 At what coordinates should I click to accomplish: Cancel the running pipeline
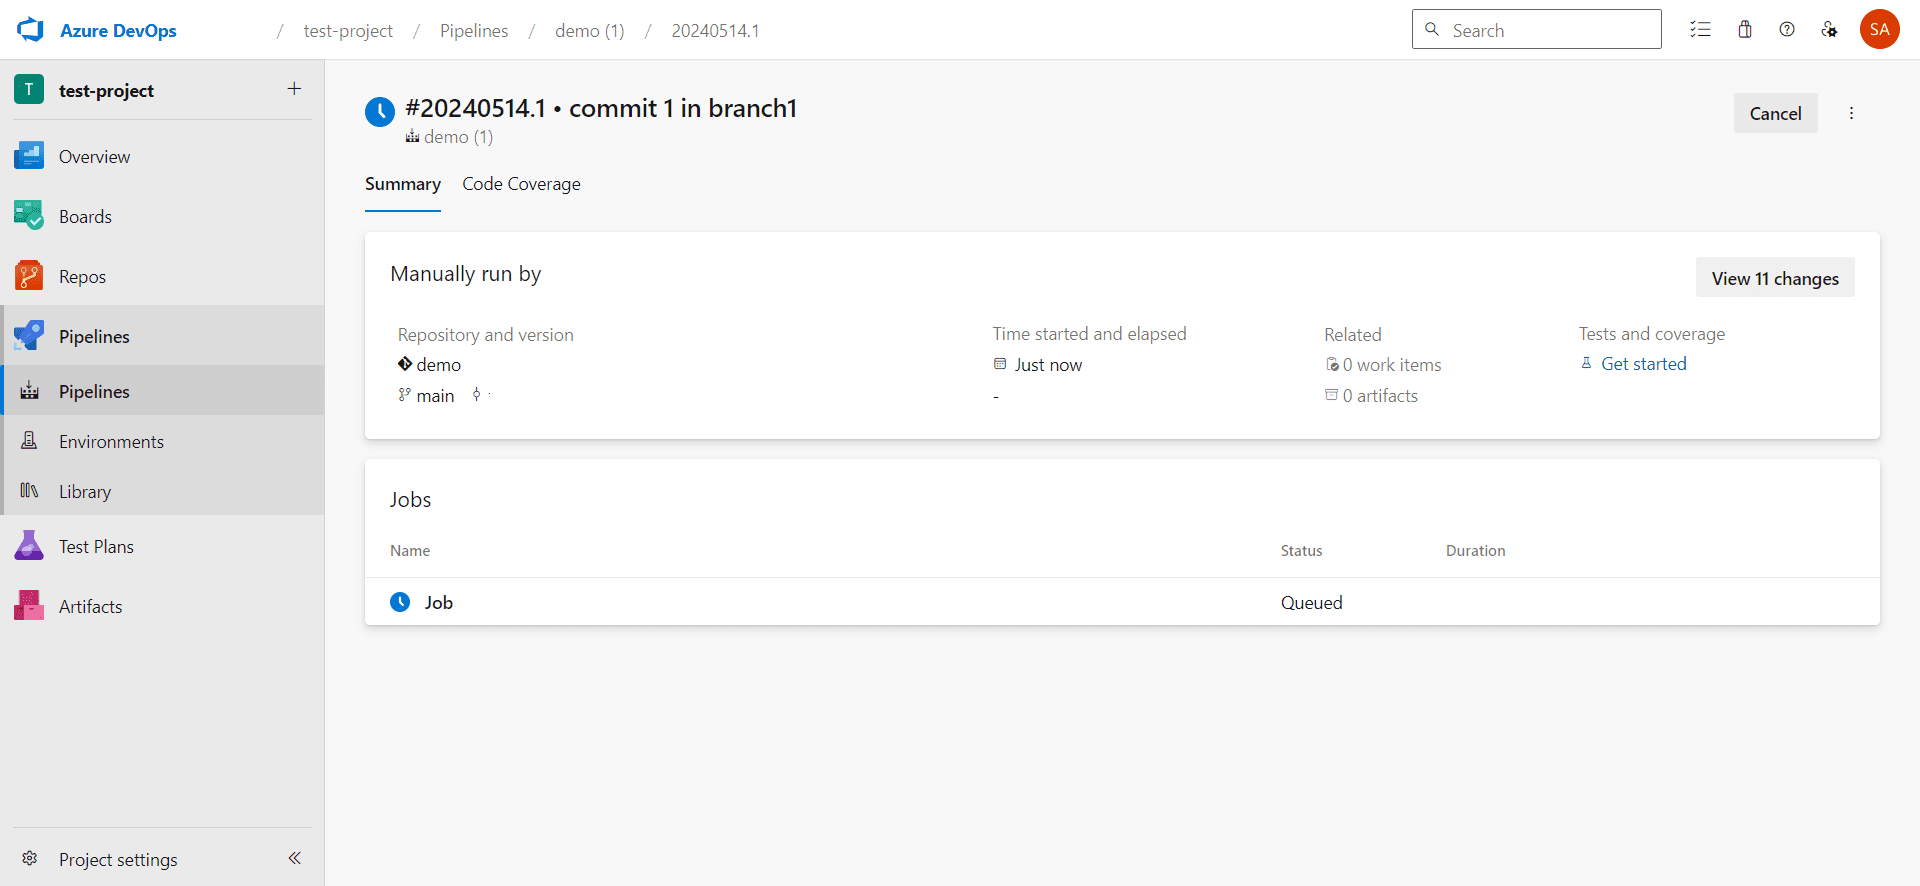point(1775,113)
